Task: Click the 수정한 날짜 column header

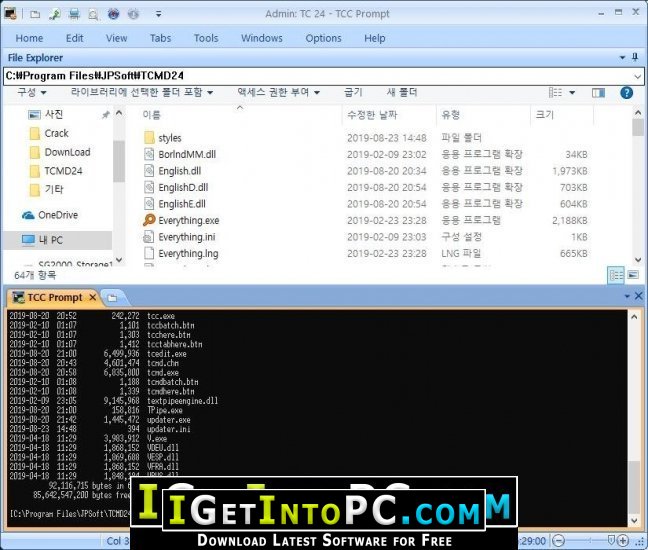Action: click(373, 115)
